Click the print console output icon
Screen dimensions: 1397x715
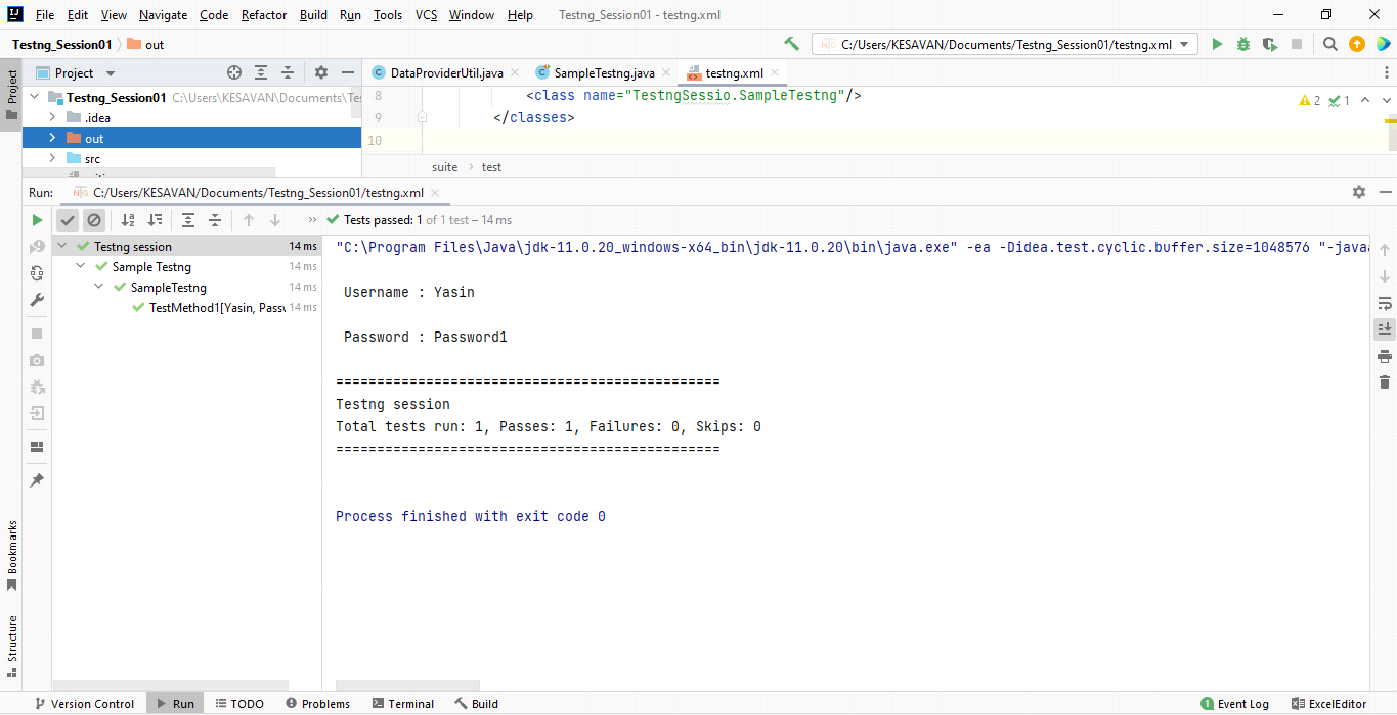click(x=1385, y=356)
